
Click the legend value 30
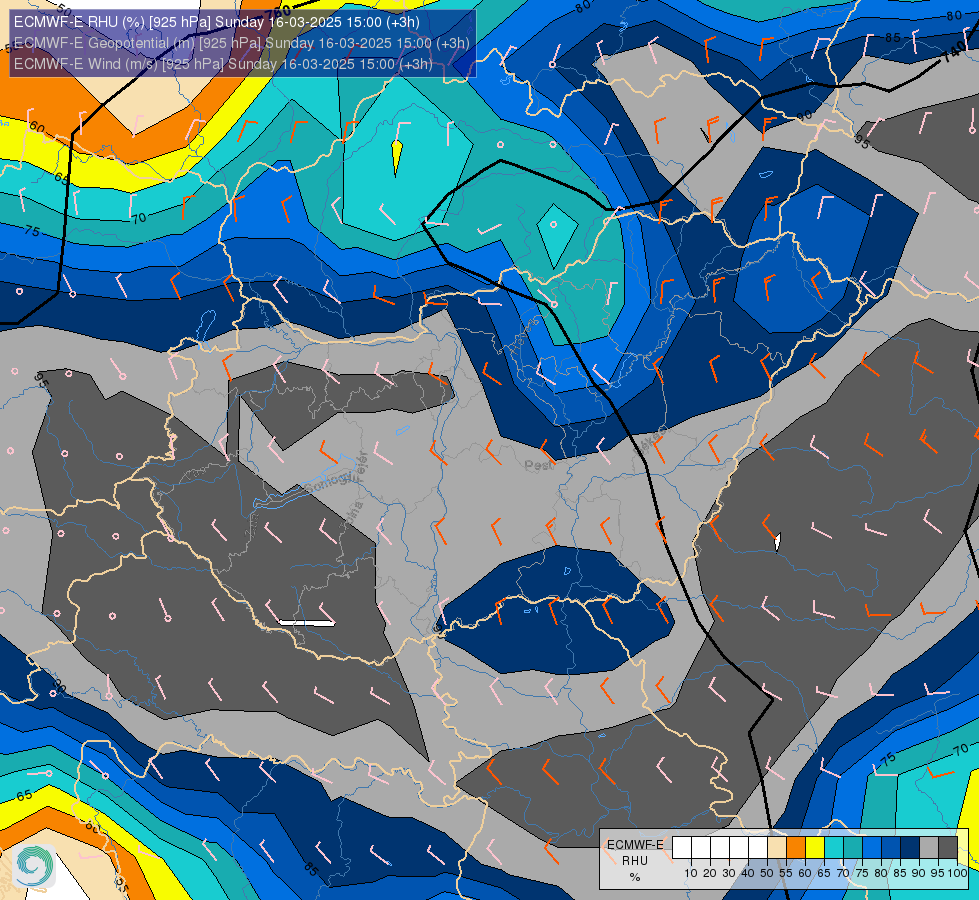tap(729, 873)
